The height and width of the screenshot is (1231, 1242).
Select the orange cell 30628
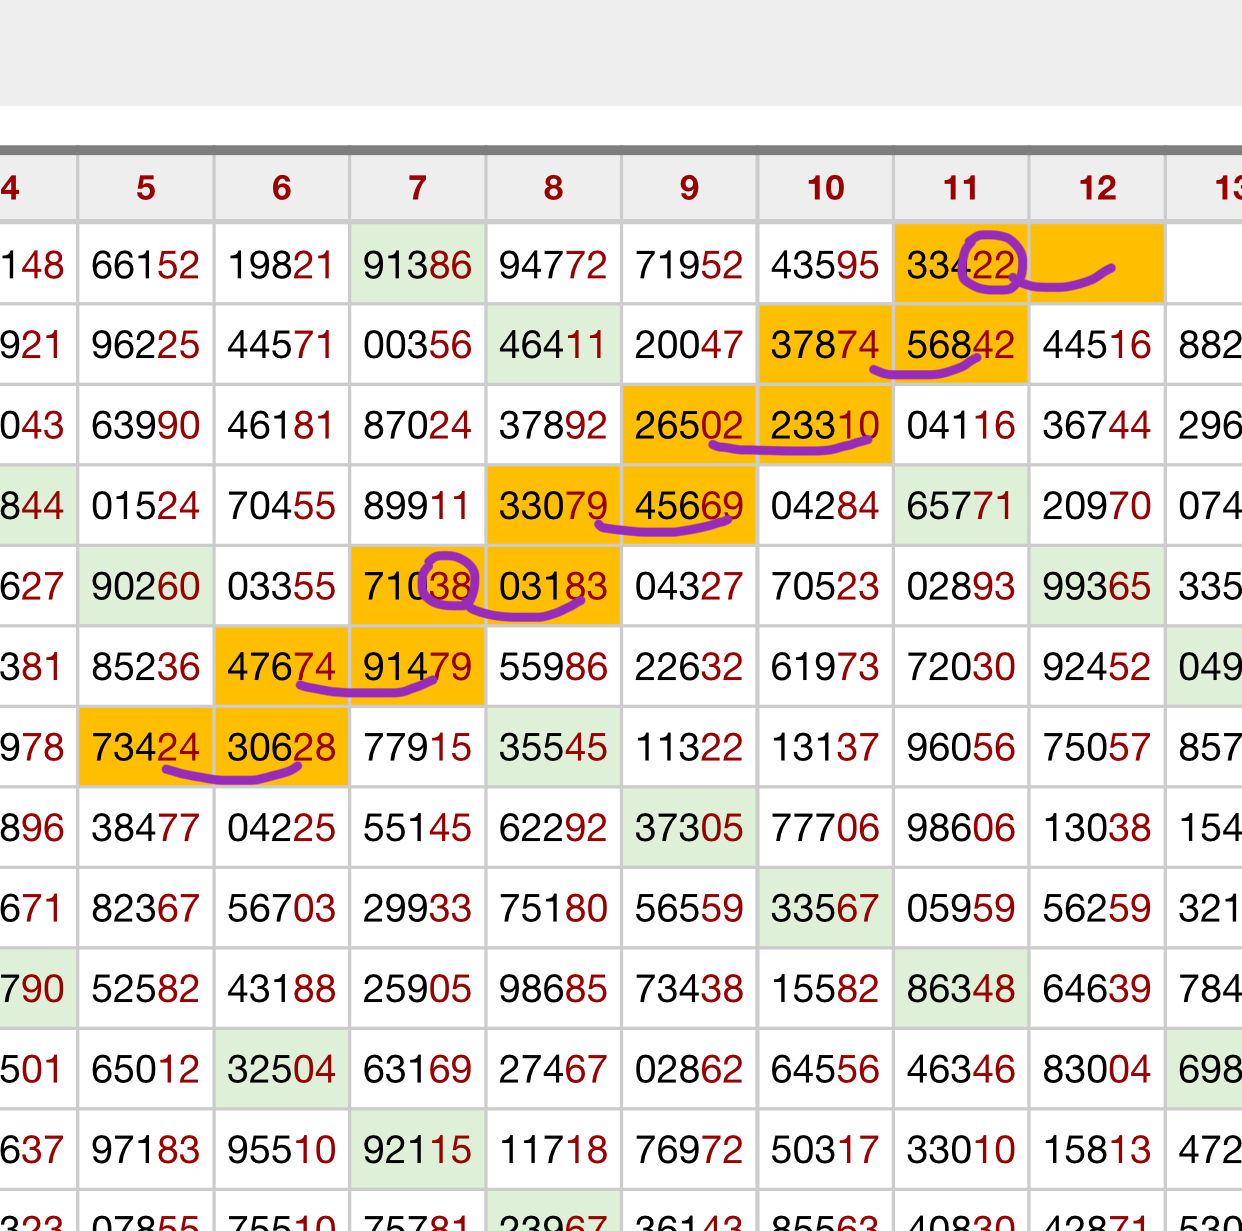pos(281,747)
